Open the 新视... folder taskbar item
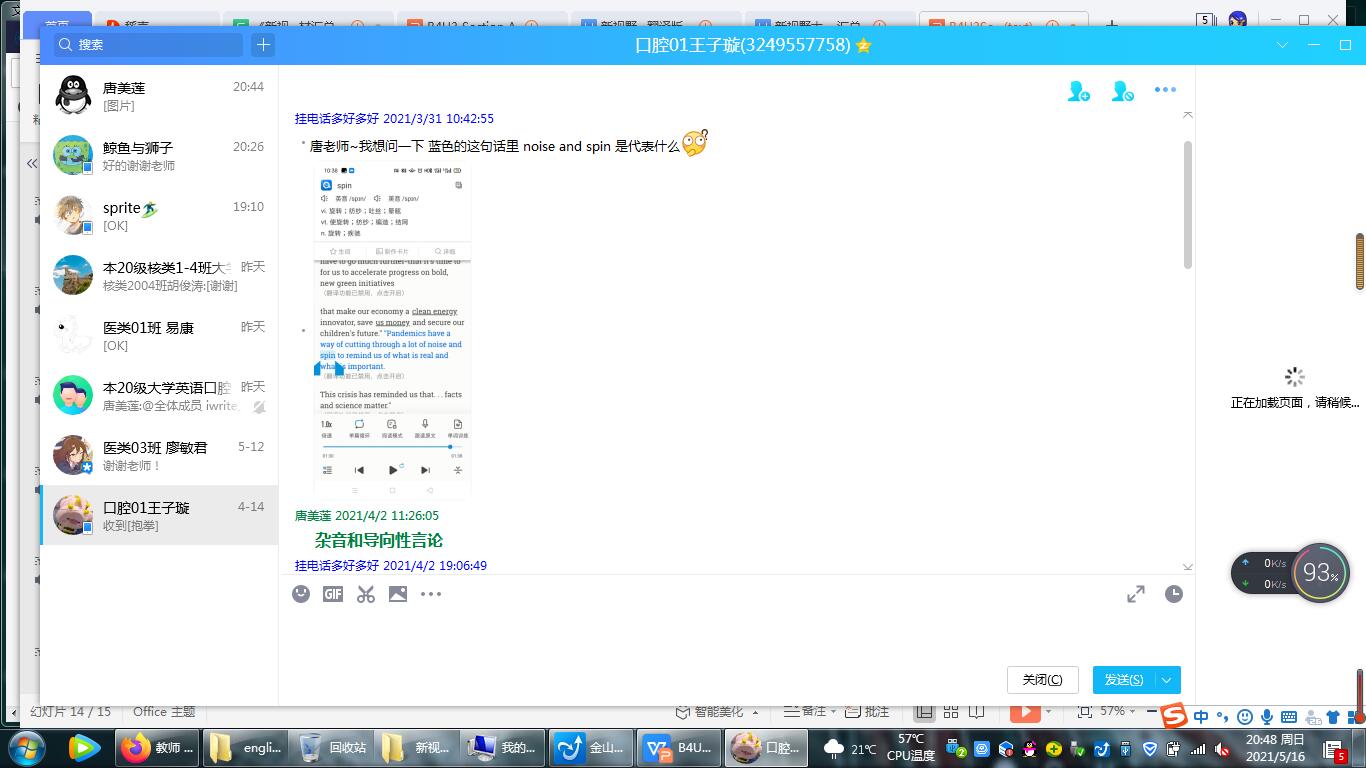Screen dimensions: 1366x768 [419, 748]
